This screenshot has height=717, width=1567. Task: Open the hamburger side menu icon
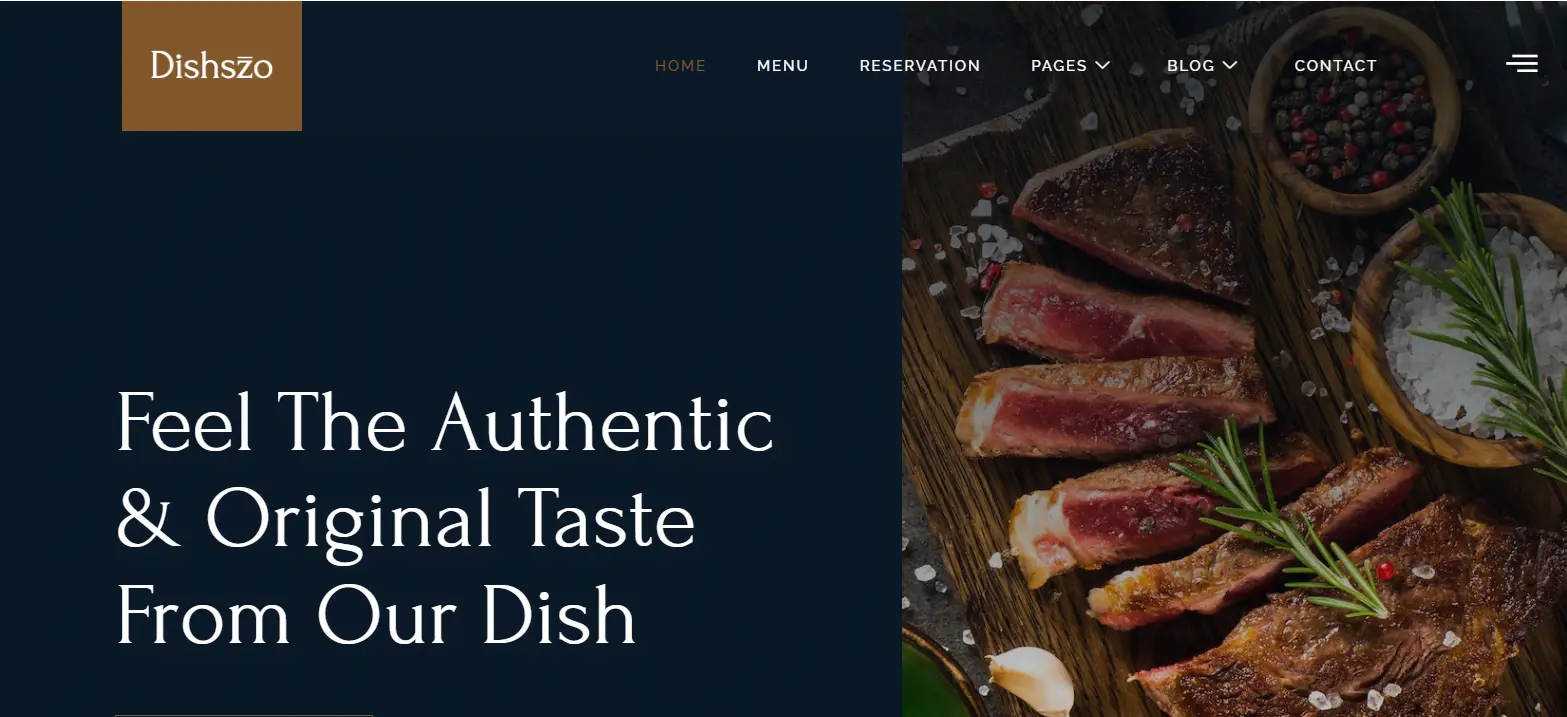point(1521,64)
